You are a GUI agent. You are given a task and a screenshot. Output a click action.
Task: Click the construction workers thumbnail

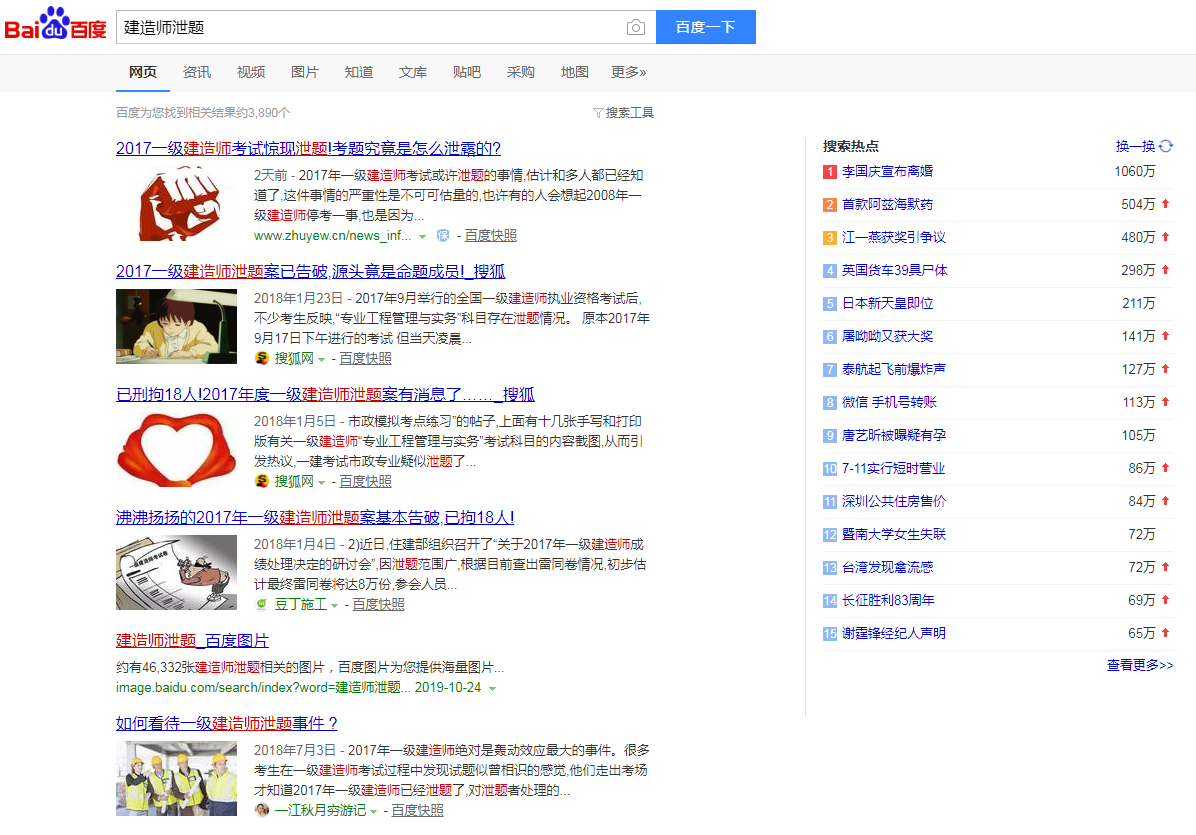176,779
